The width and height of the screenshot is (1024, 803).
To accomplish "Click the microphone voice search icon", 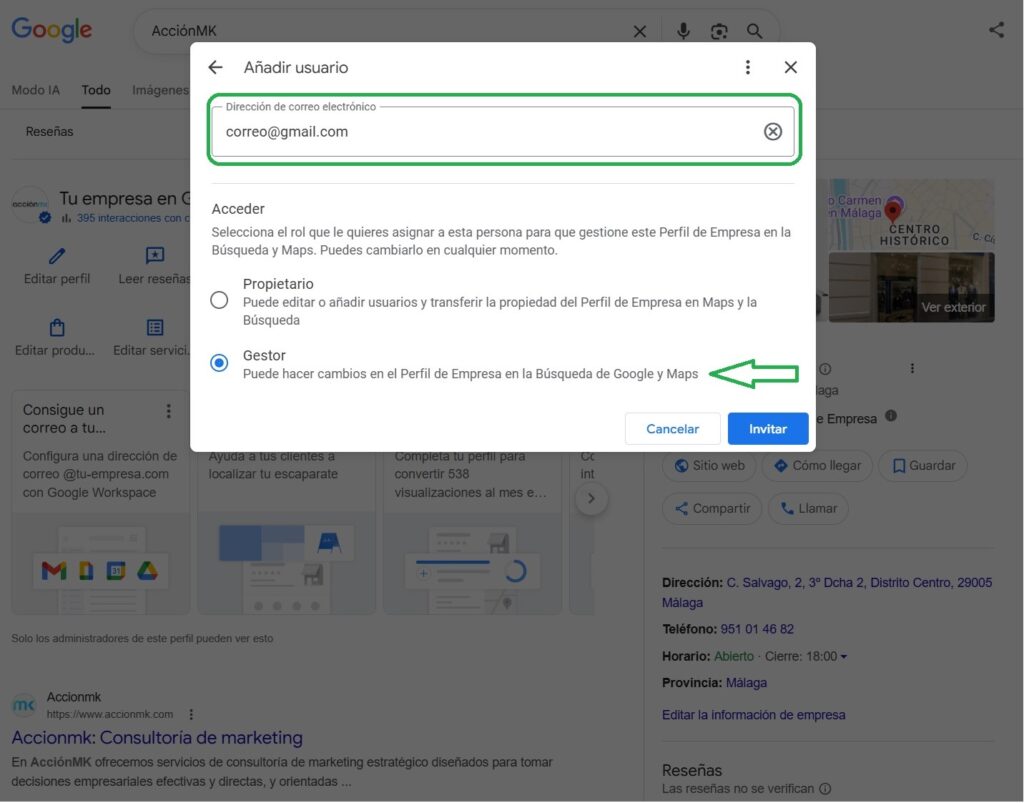I will [x=683, y=32].
